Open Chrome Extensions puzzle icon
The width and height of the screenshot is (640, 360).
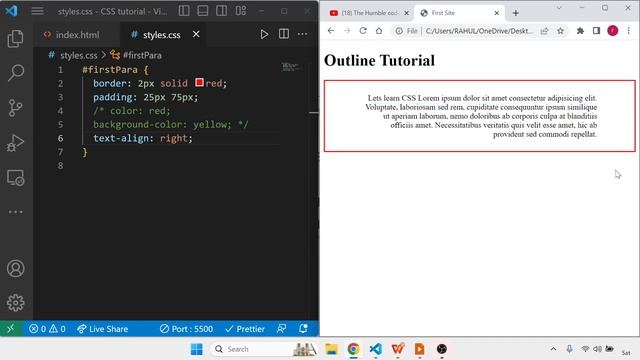tap(580, 31)
